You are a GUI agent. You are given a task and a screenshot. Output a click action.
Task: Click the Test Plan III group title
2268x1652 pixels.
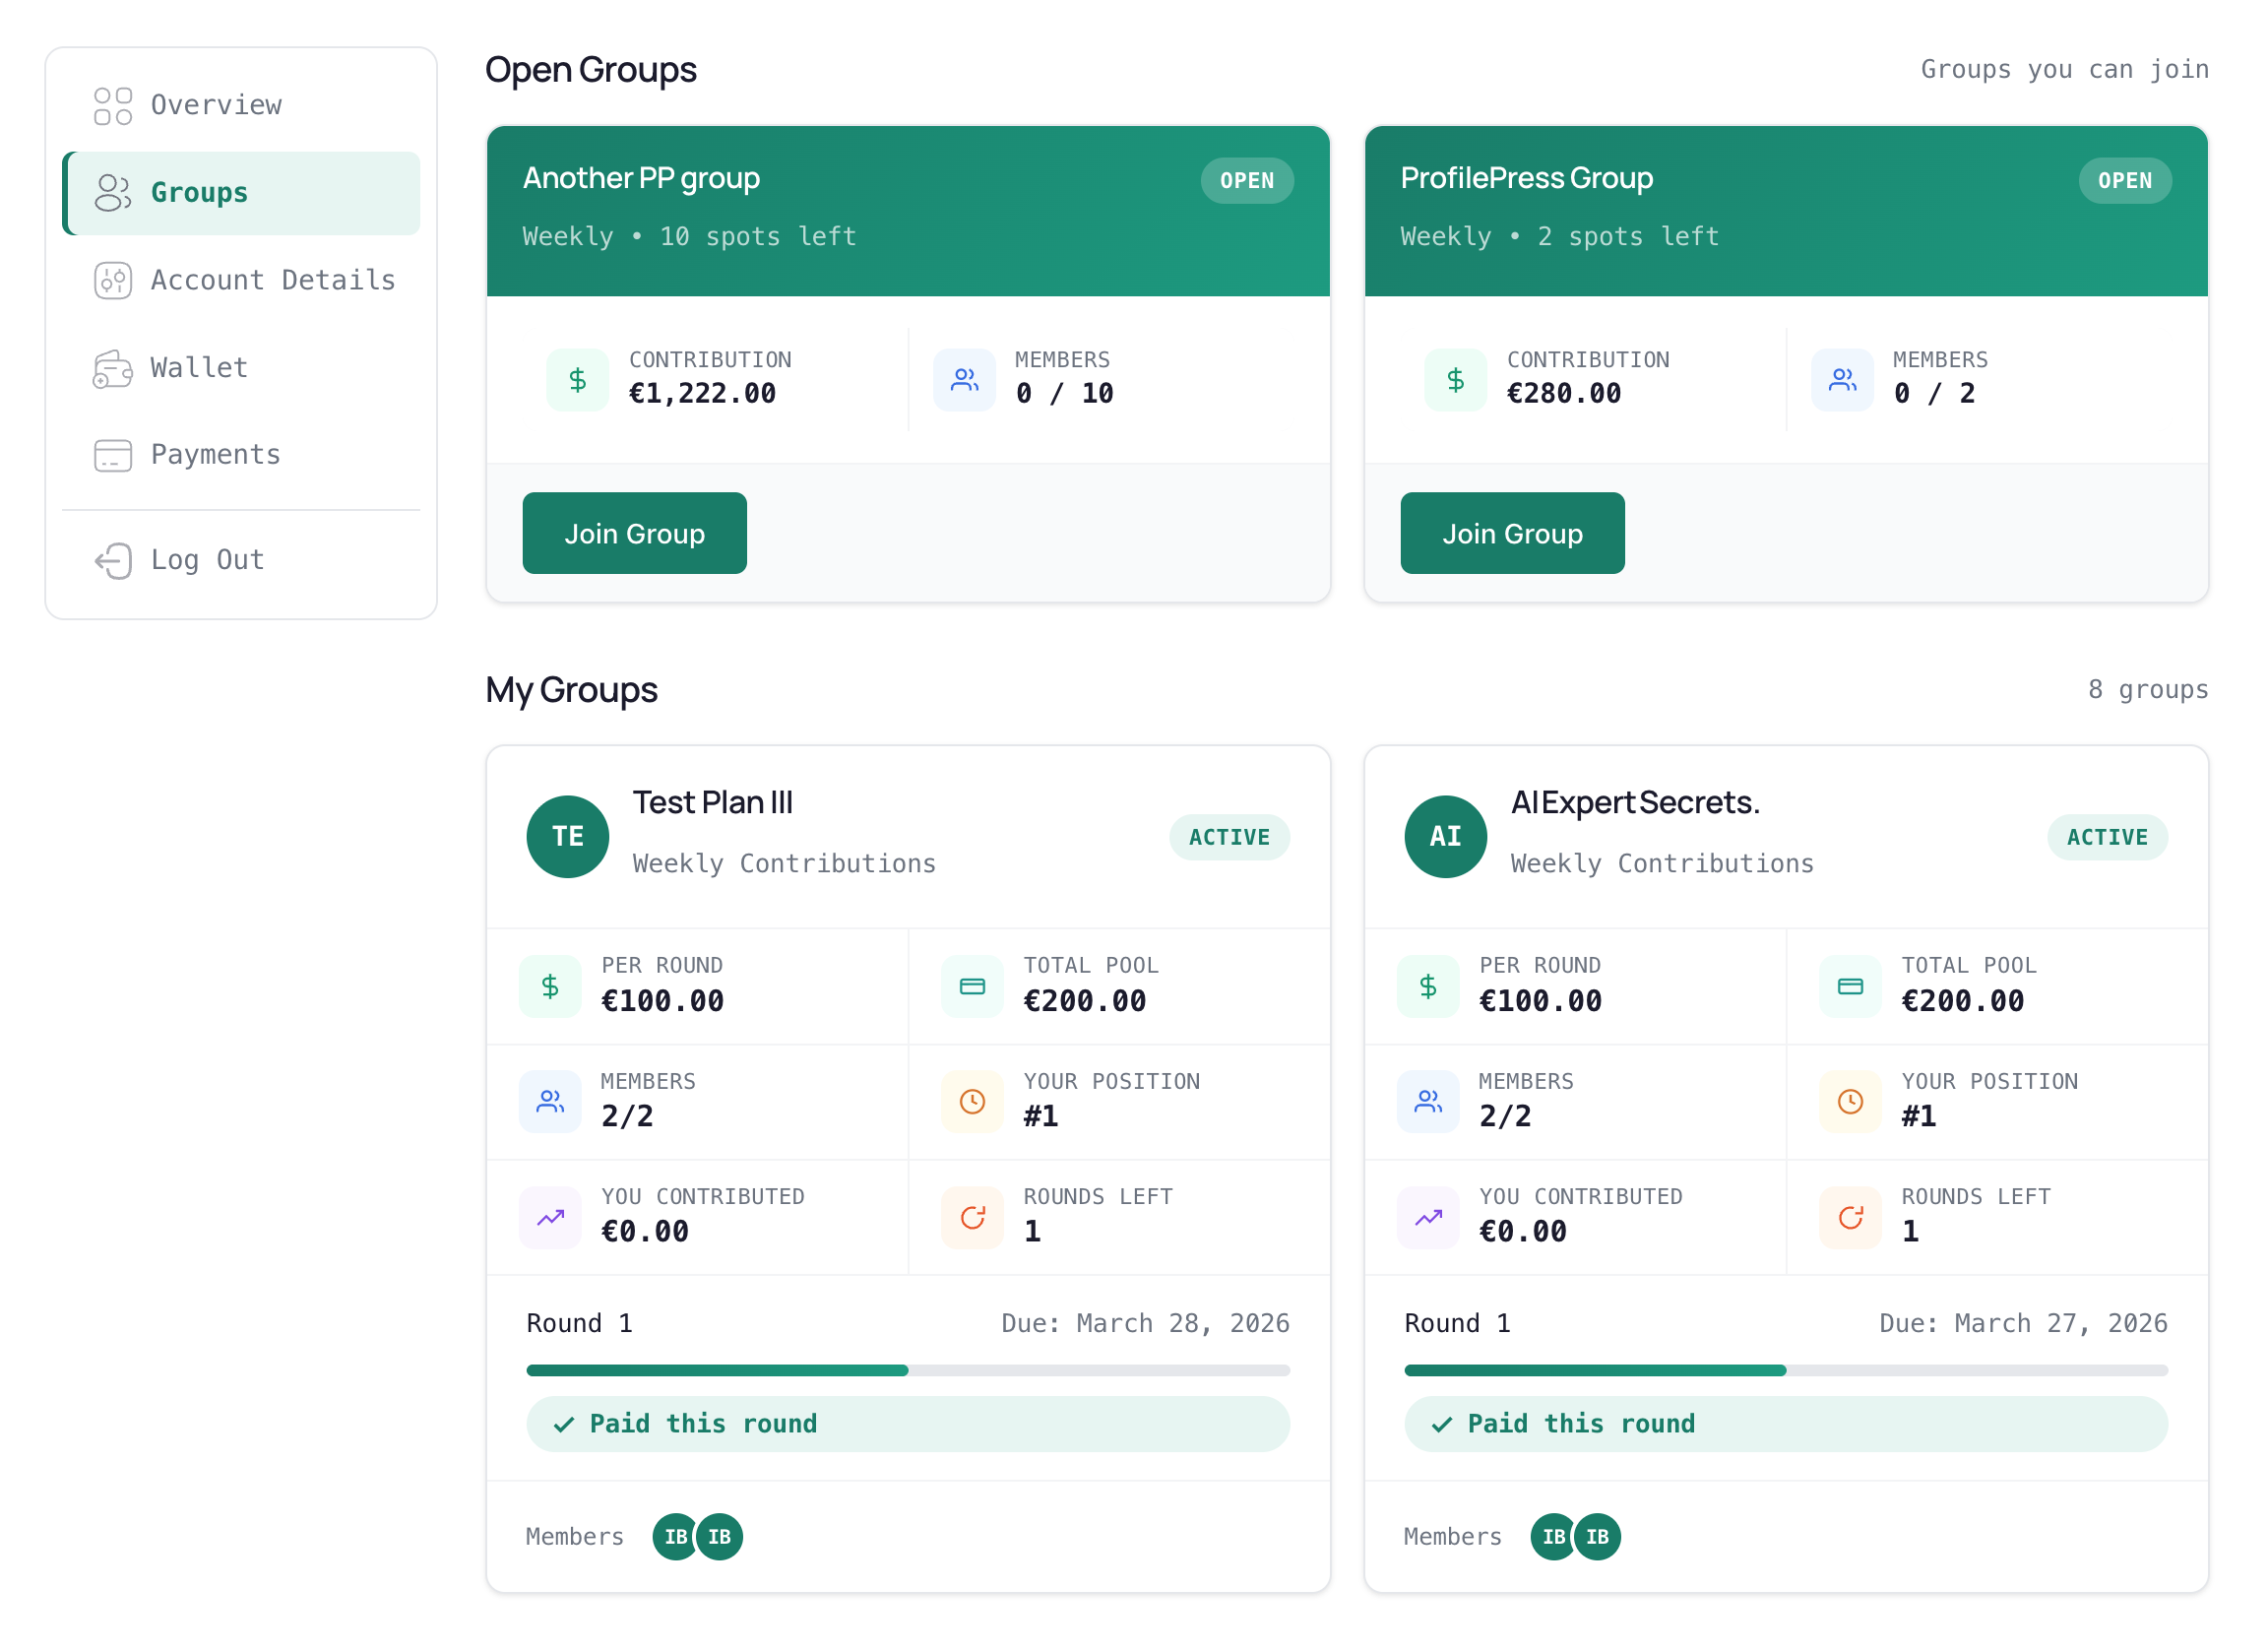(713, 802)
